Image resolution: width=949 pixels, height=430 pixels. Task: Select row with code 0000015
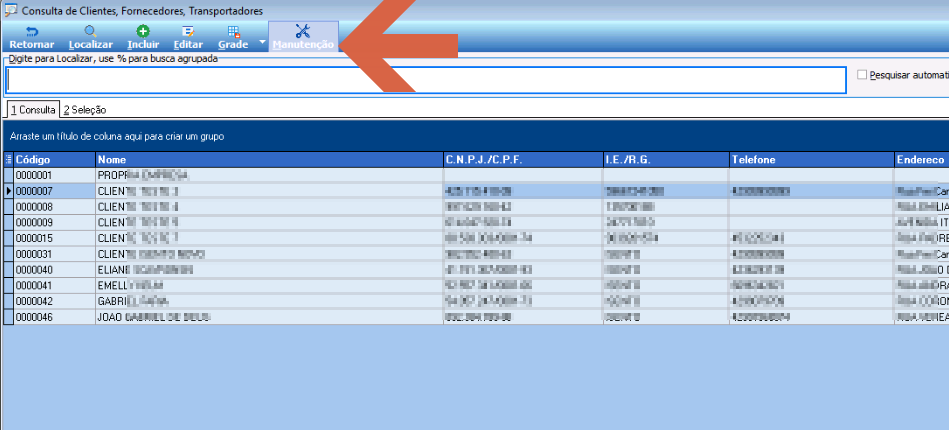[x=476, y=238]
